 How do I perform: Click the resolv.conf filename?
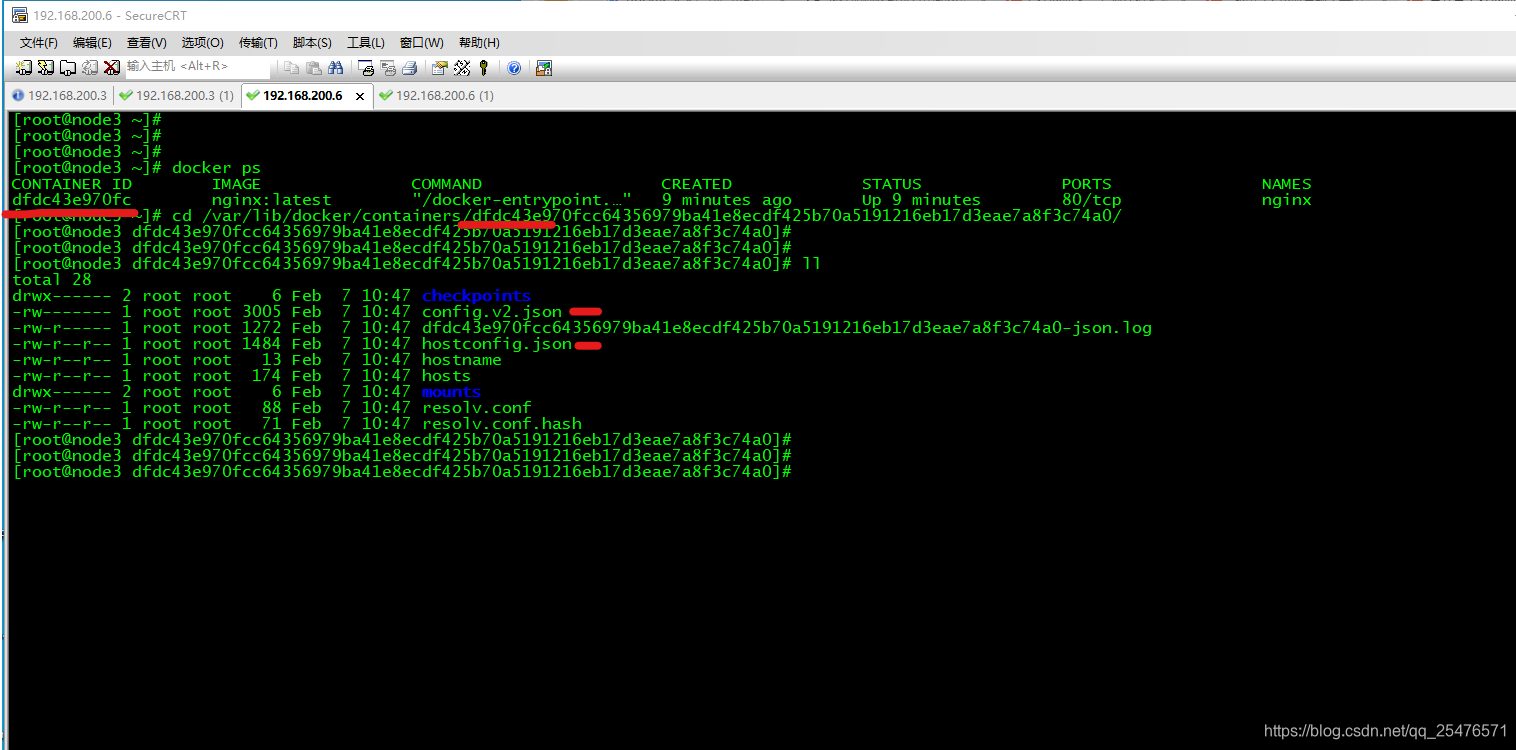point(476,408)
